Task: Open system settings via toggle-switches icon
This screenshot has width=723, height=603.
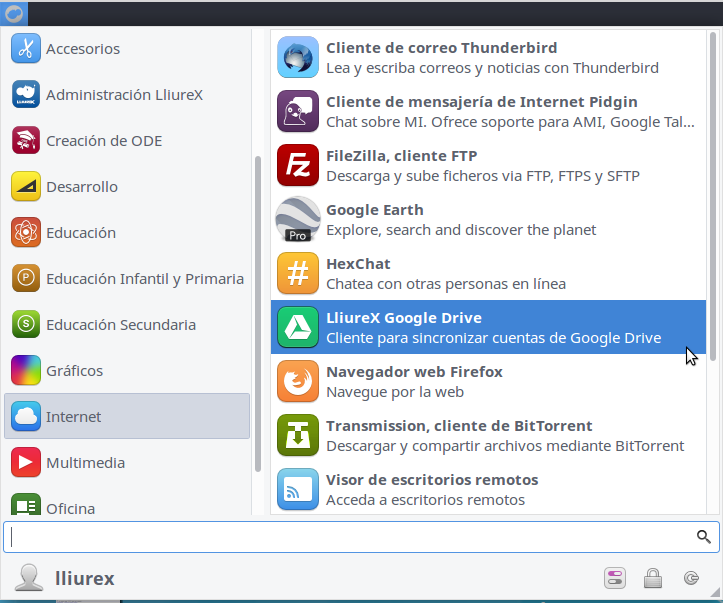Action: [x=614, y=578]
